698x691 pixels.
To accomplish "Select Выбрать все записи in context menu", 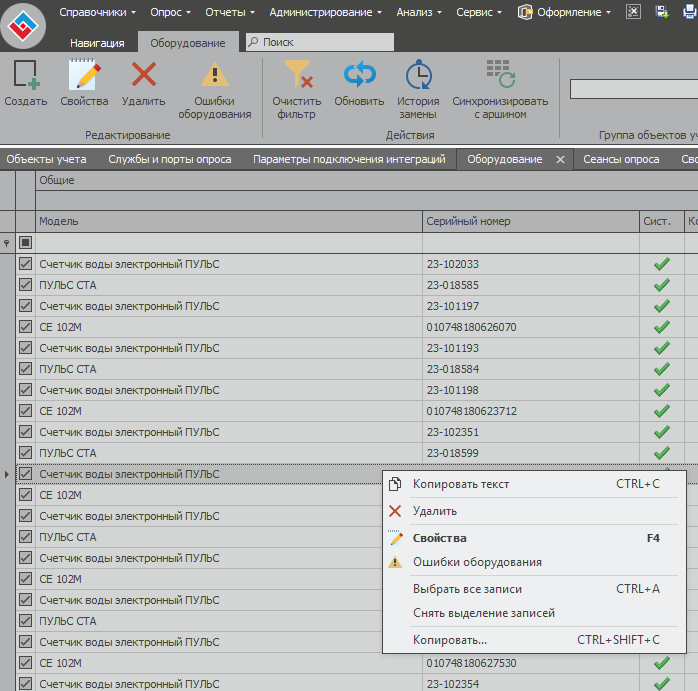I will (467, 589).
